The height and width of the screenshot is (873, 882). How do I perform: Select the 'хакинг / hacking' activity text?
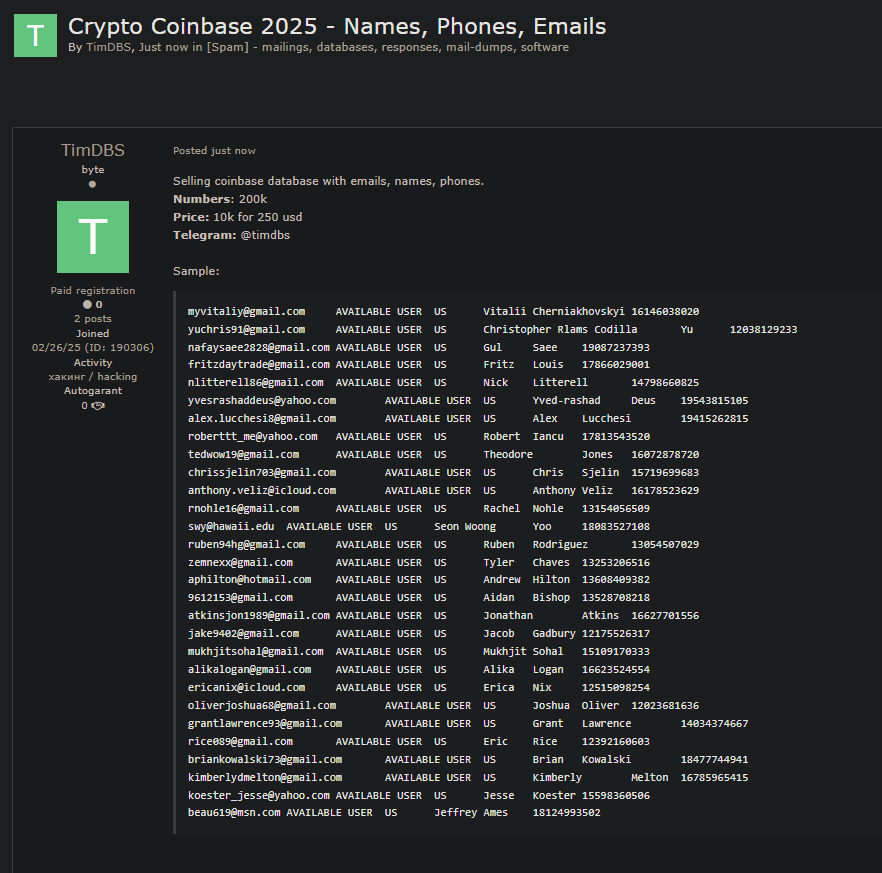coord(92,377)
